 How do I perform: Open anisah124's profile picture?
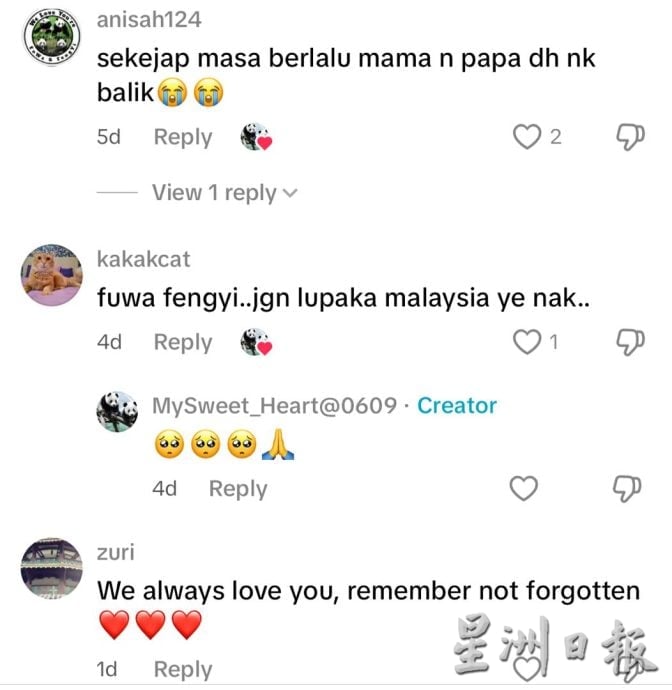click(52, 37)
